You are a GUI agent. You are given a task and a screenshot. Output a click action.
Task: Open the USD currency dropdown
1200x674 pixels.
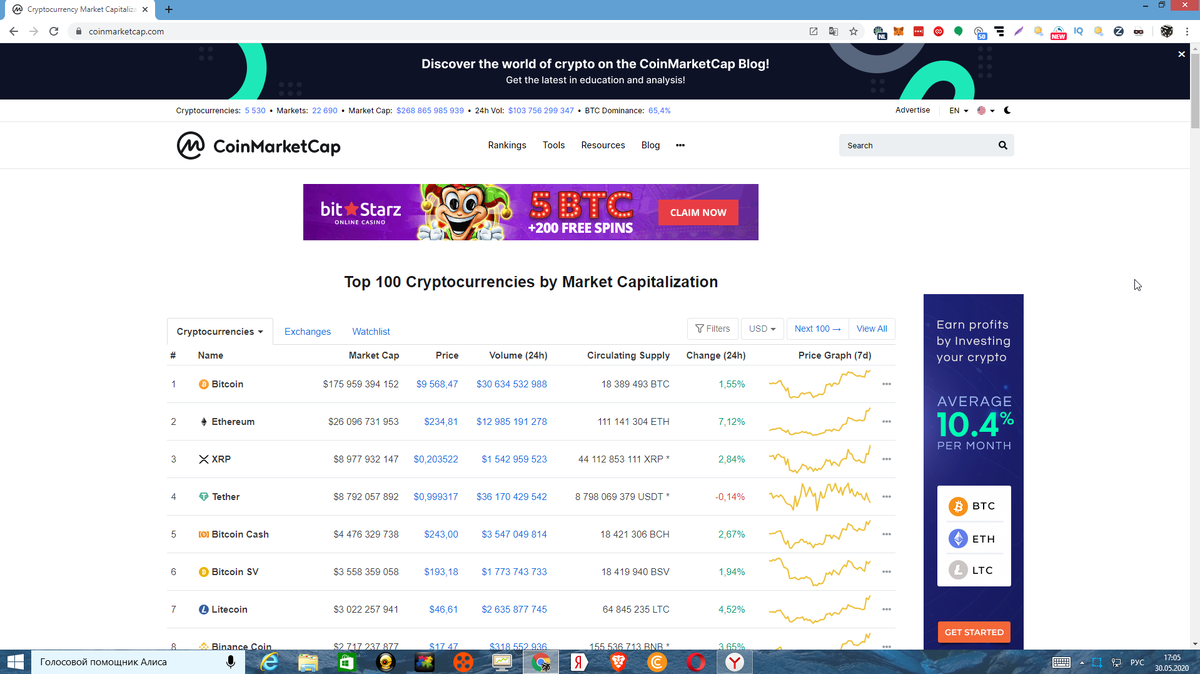[762, 328]
